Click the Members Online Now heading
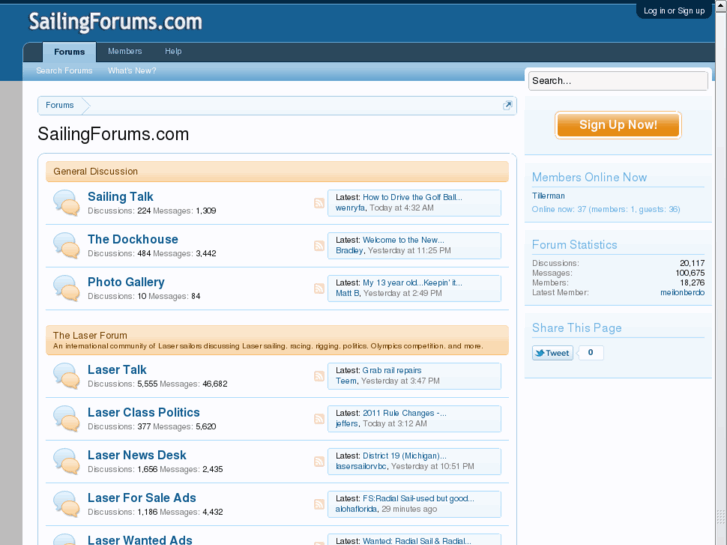 coord(589,177)
